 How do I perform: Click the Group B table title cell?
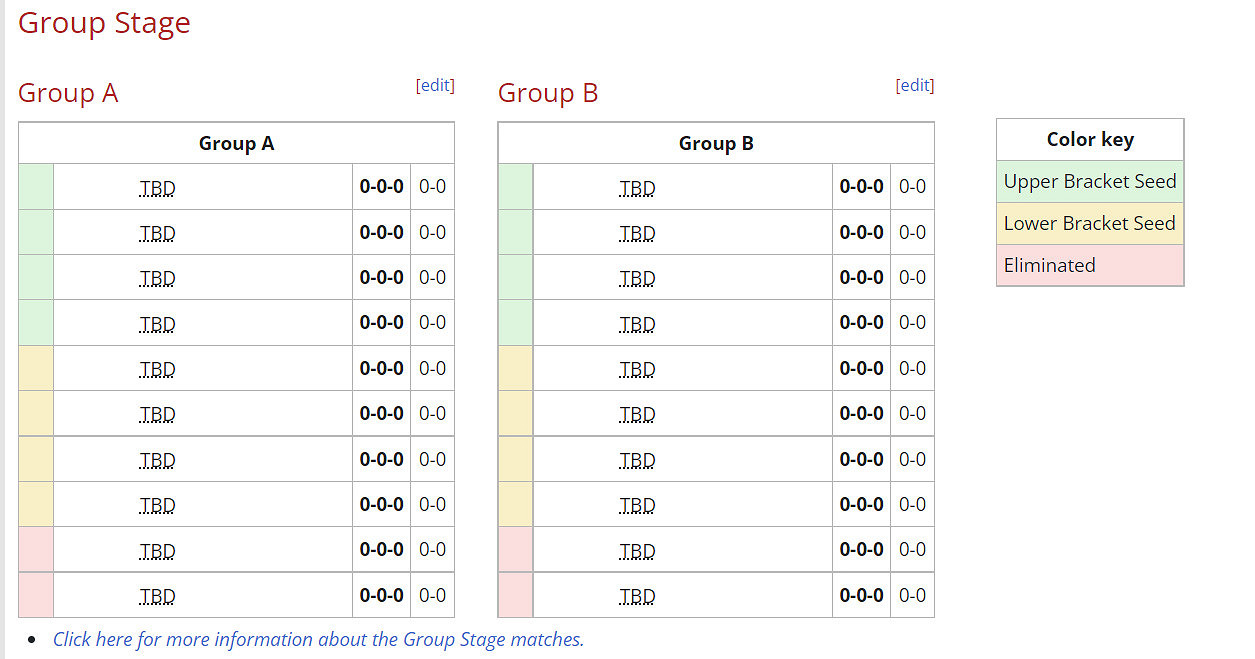[x=716, y=143]
